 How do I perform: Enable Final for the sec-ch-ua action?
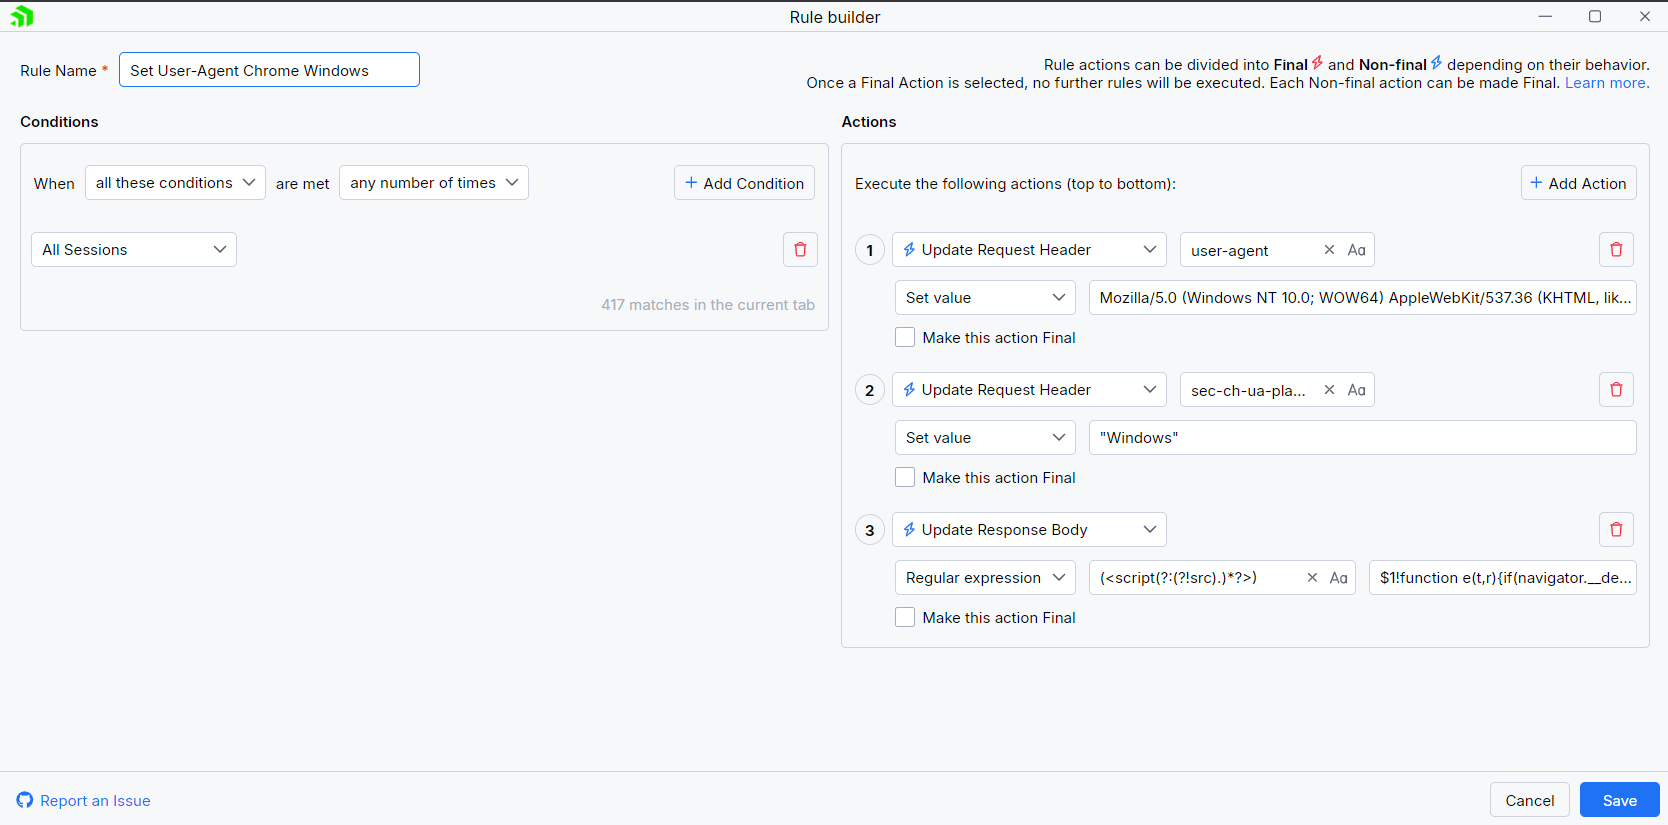[905, 478]
